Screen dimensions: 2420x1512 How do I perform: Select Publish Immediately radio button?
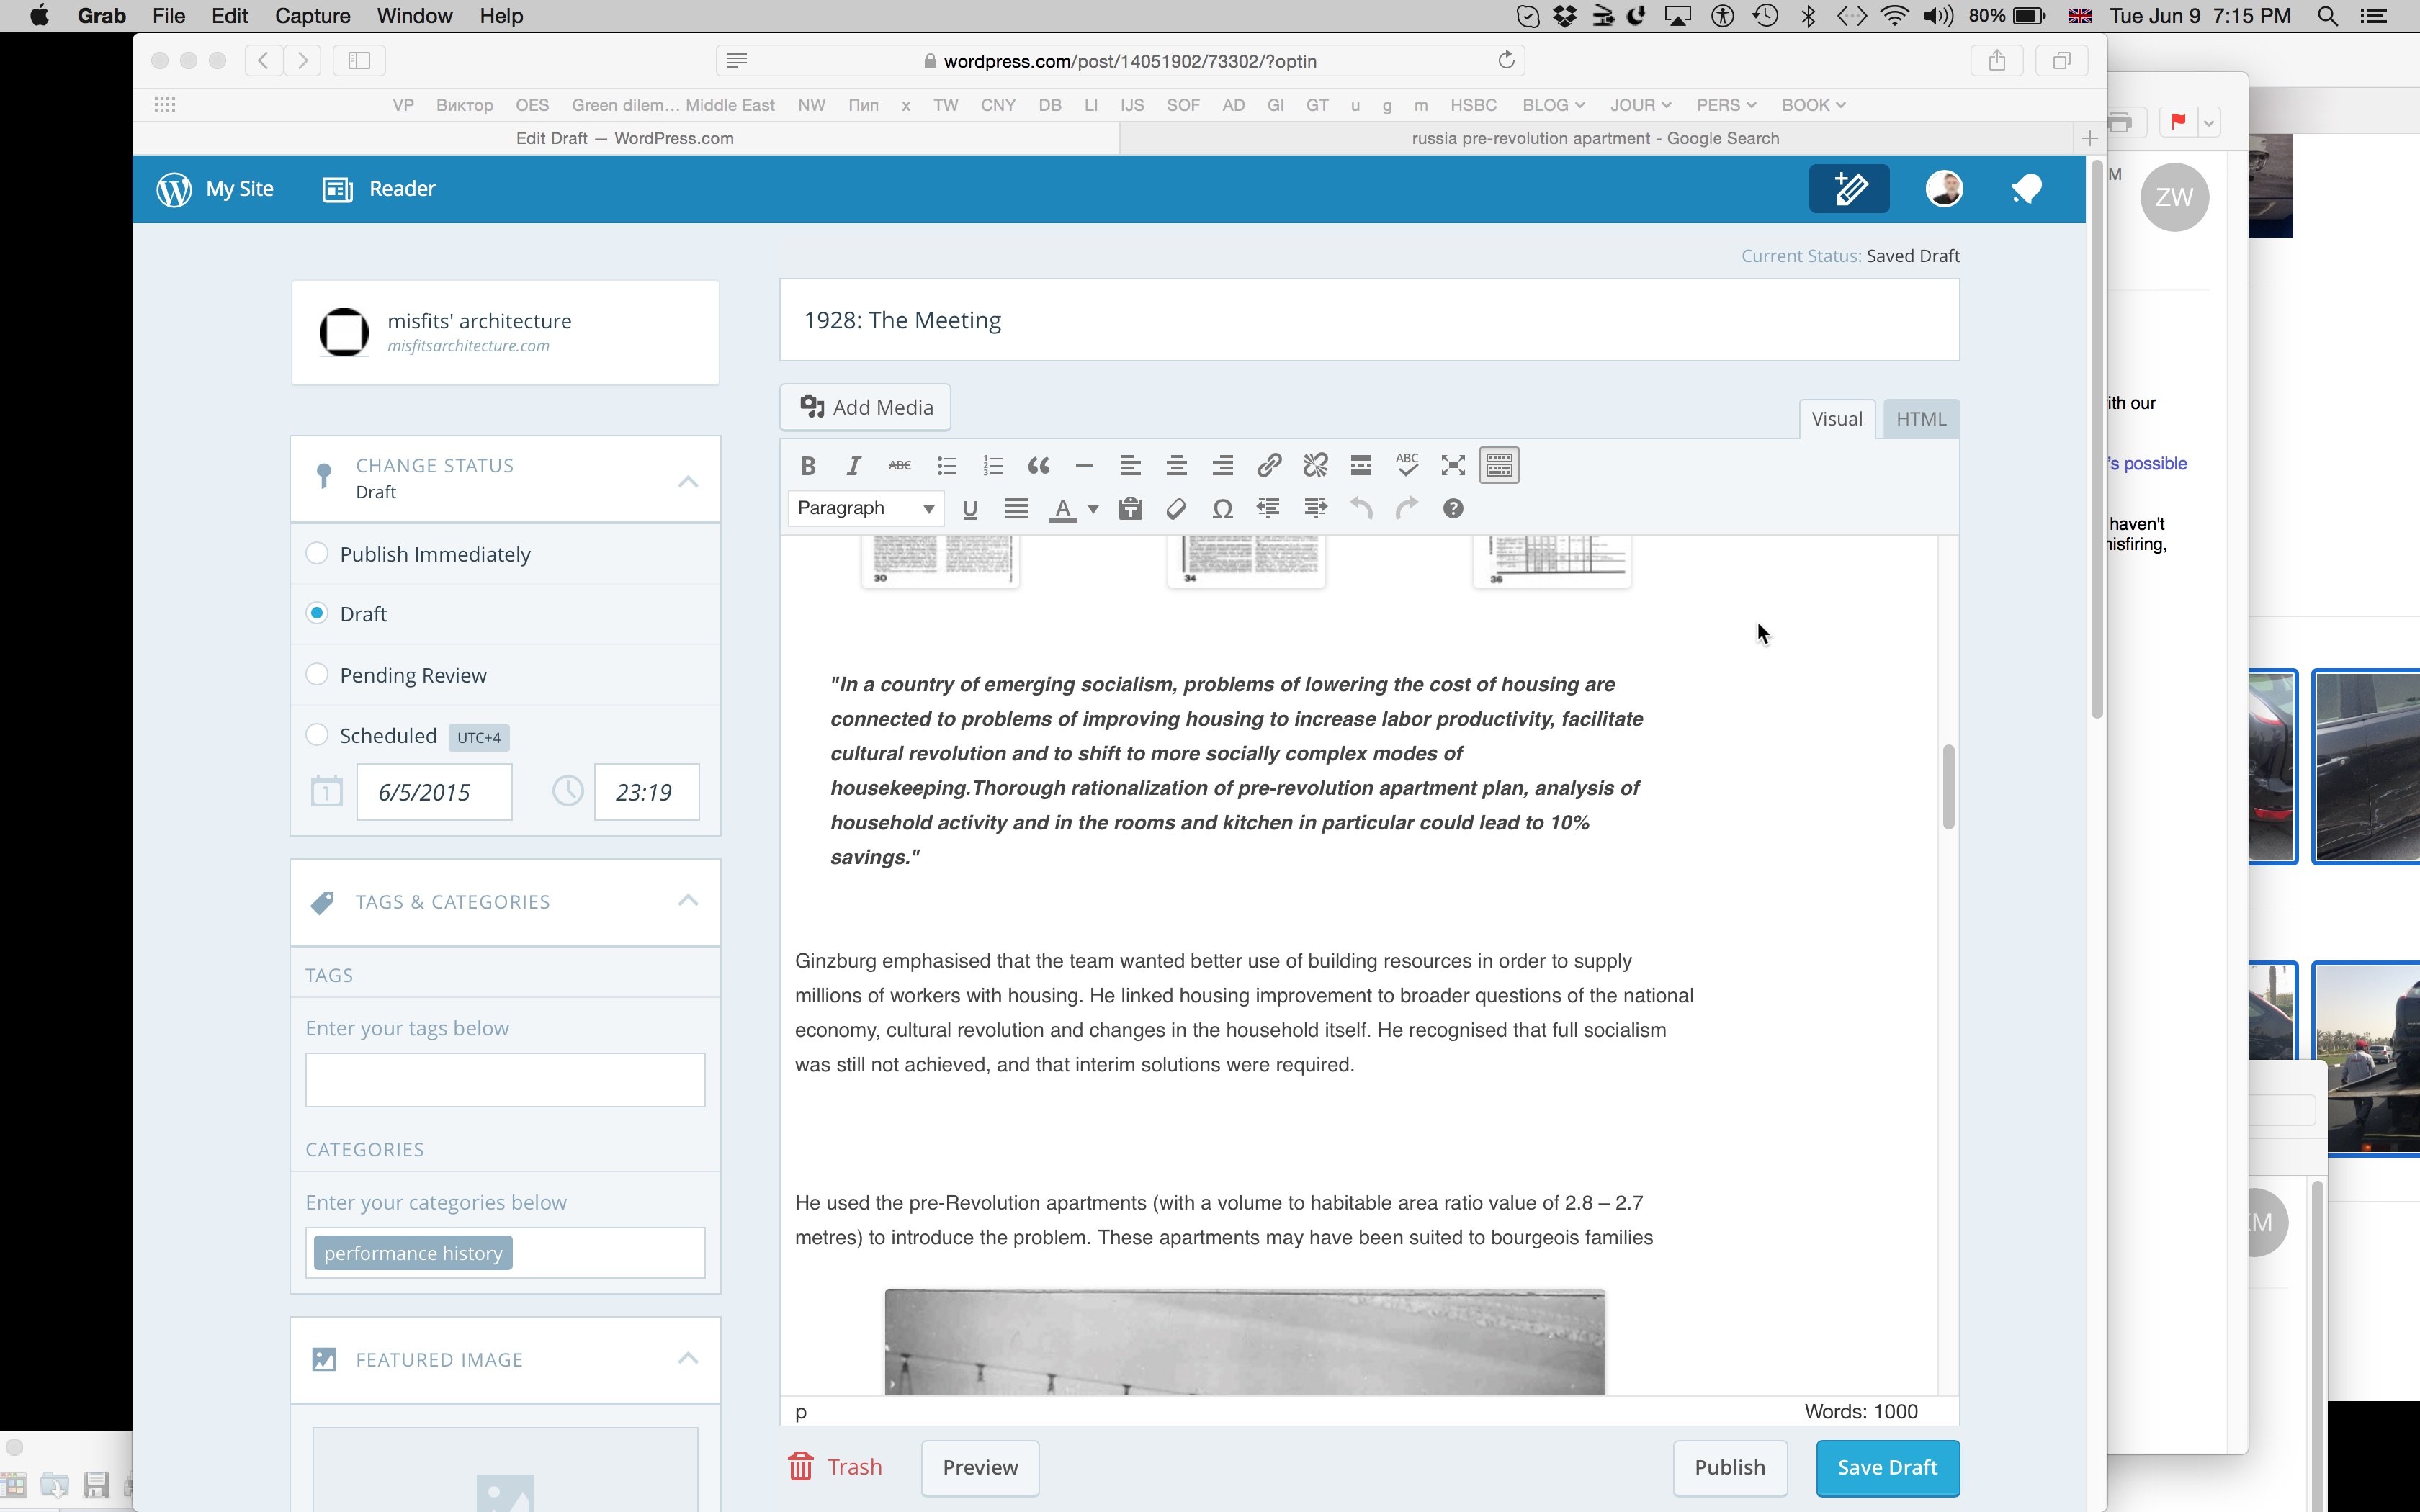pyautogui.click(x=317, y=554)
